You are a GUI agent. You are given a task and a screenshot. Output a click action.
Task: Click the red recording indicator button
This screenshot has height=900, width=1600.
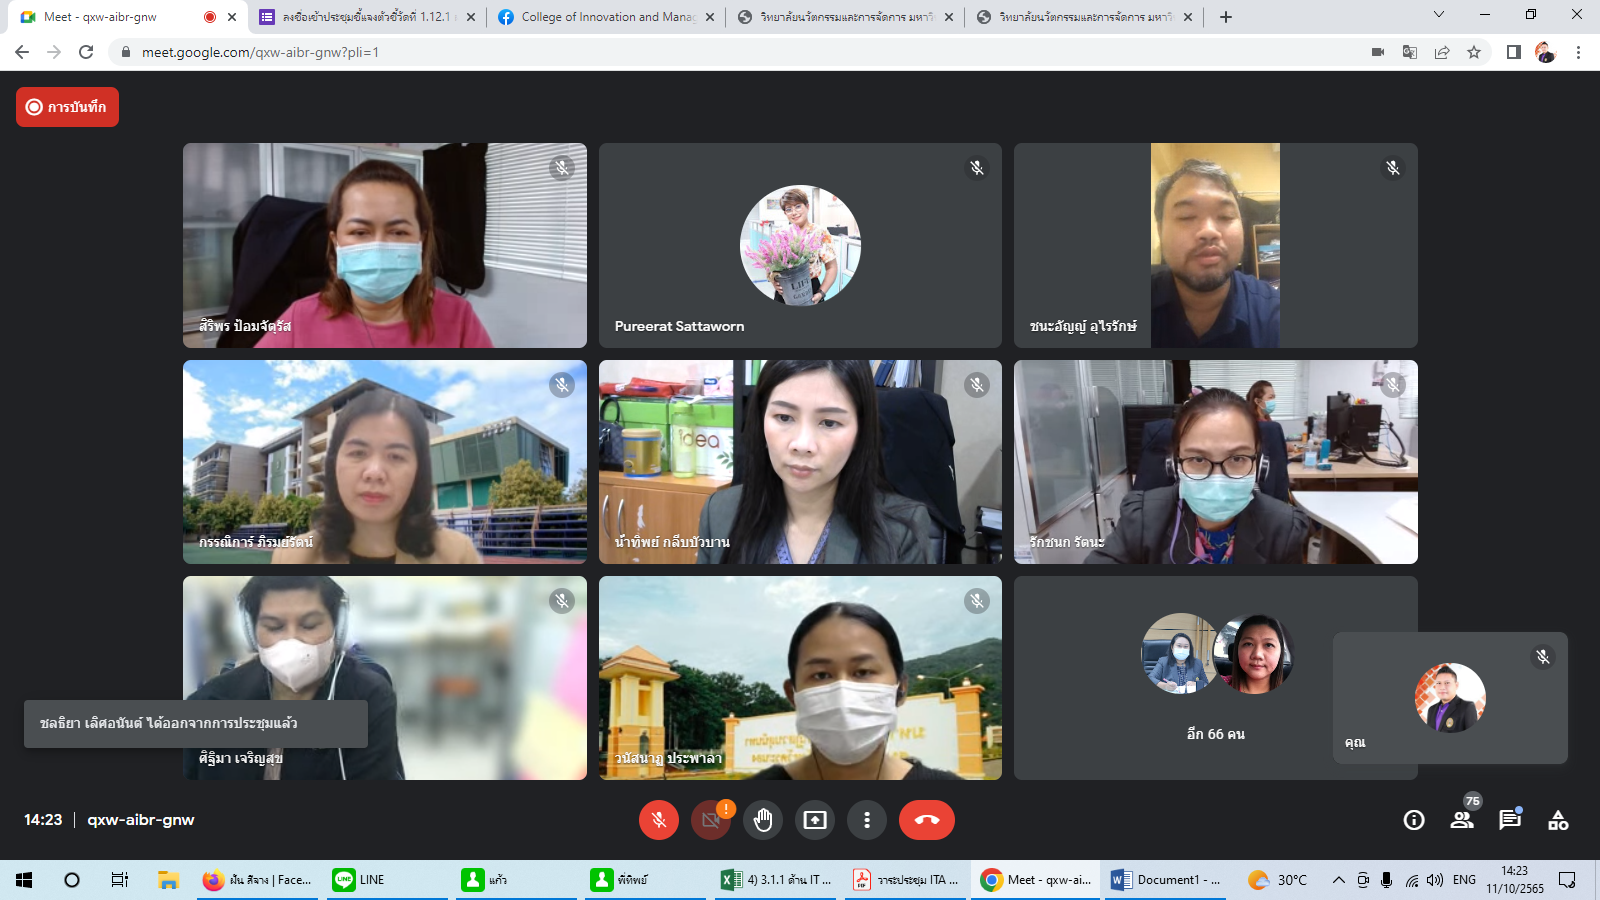(x=67, y=107)
